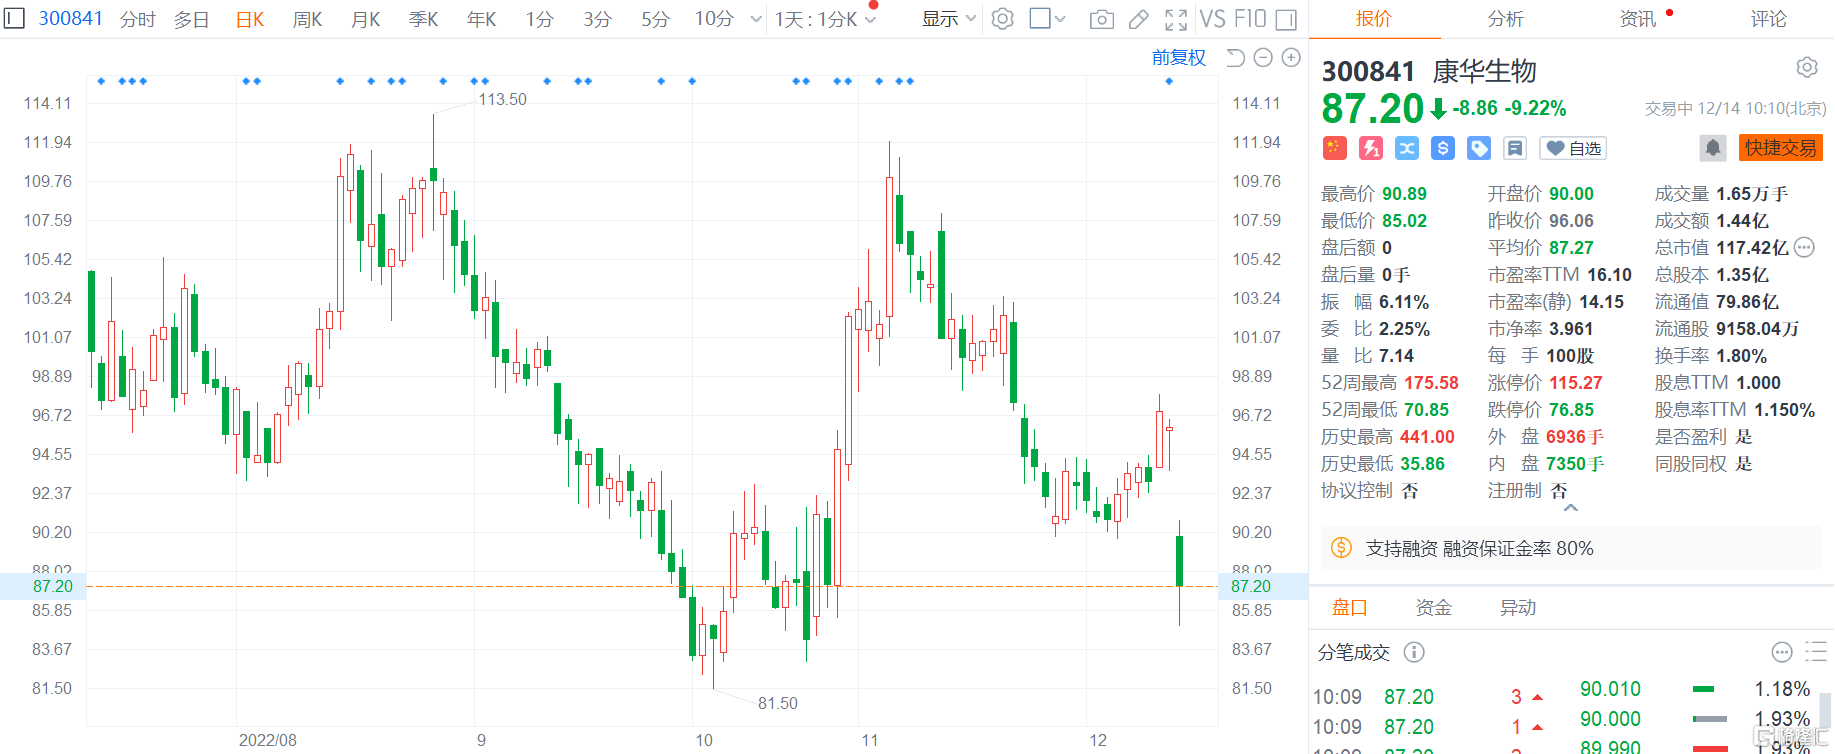The height and width of the screenshot is (754, 1835).
Task: Select 月K chart period
Action: (x=365, y=19)
